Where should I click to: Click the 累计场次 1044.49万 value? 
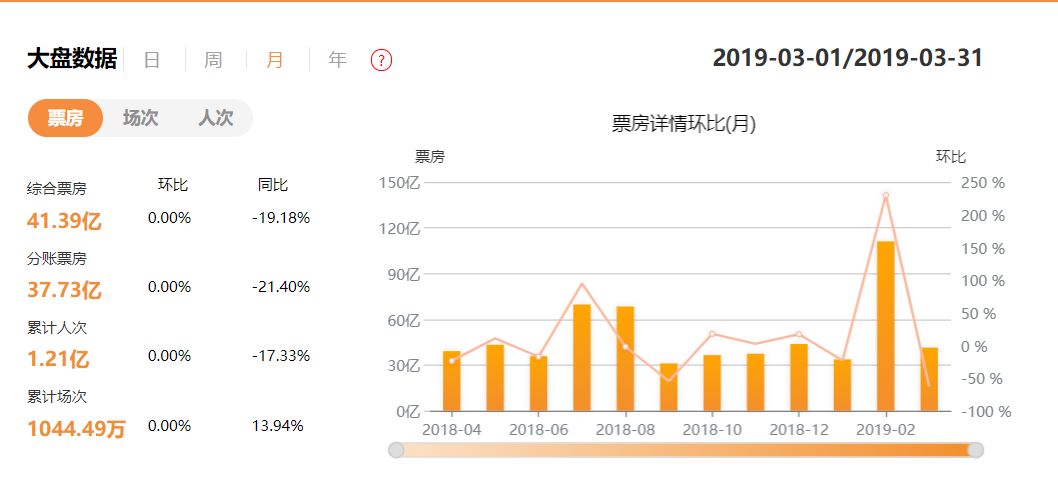tap(76, 429)
